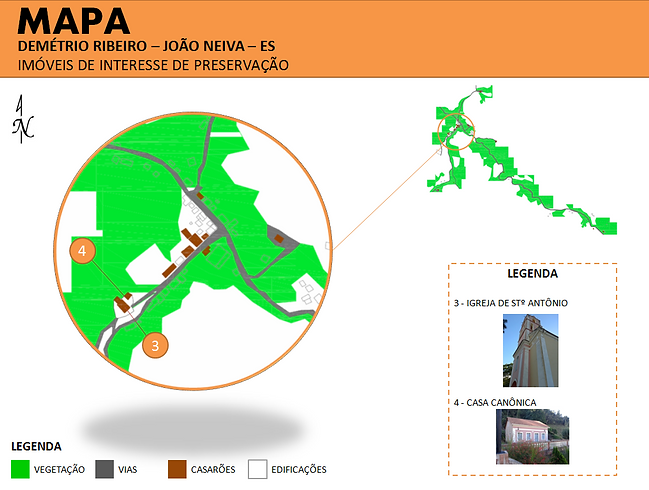The height and width of the screenshot is (490, 649).
Task: Open the Igreja de Stº Antônio photo
Action: [x=531, y=351]
